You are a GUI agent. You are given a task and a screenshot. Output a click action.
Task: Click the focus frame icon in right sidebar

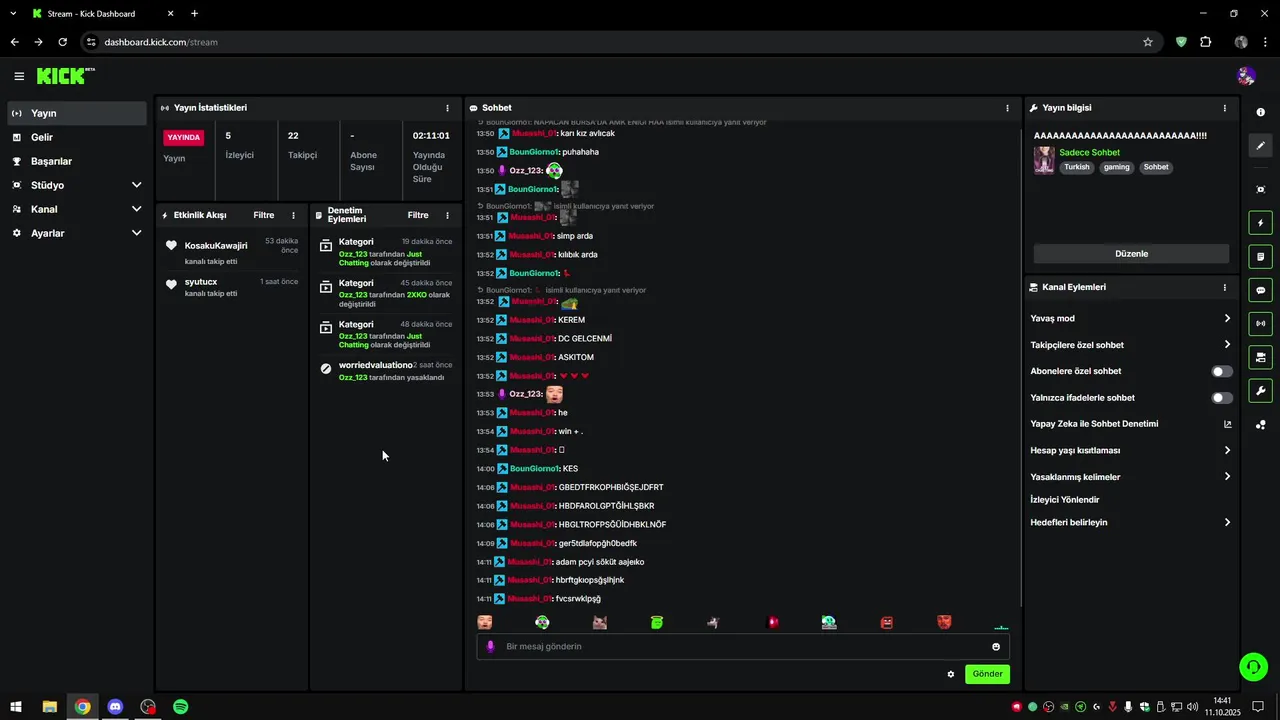pyautogui.click(x=1260, y=189)
